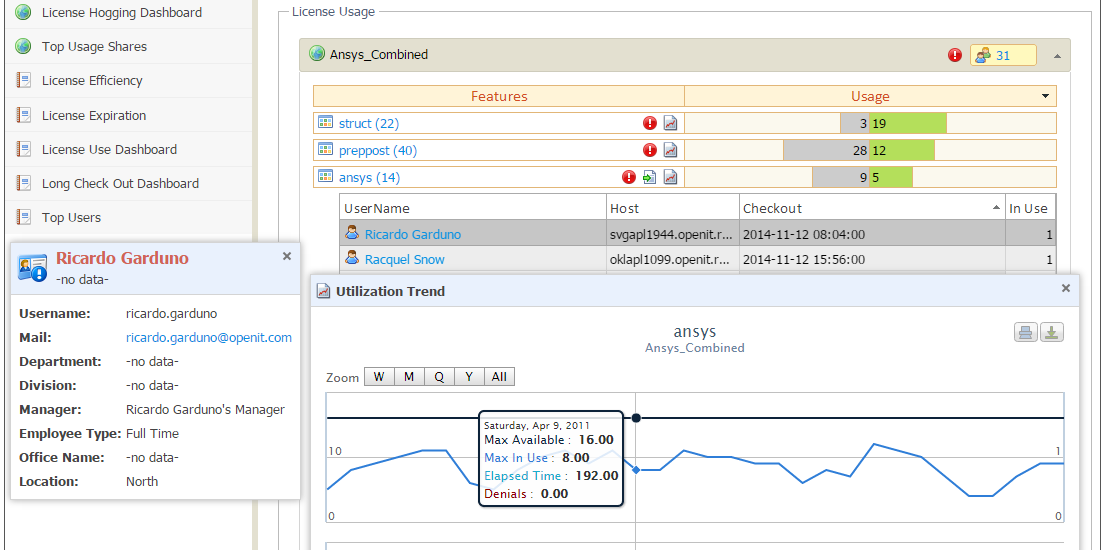Open License Hogging Dashboard globe icon
The height and width of the screenshot is (550, 1105).
[23, 12]
